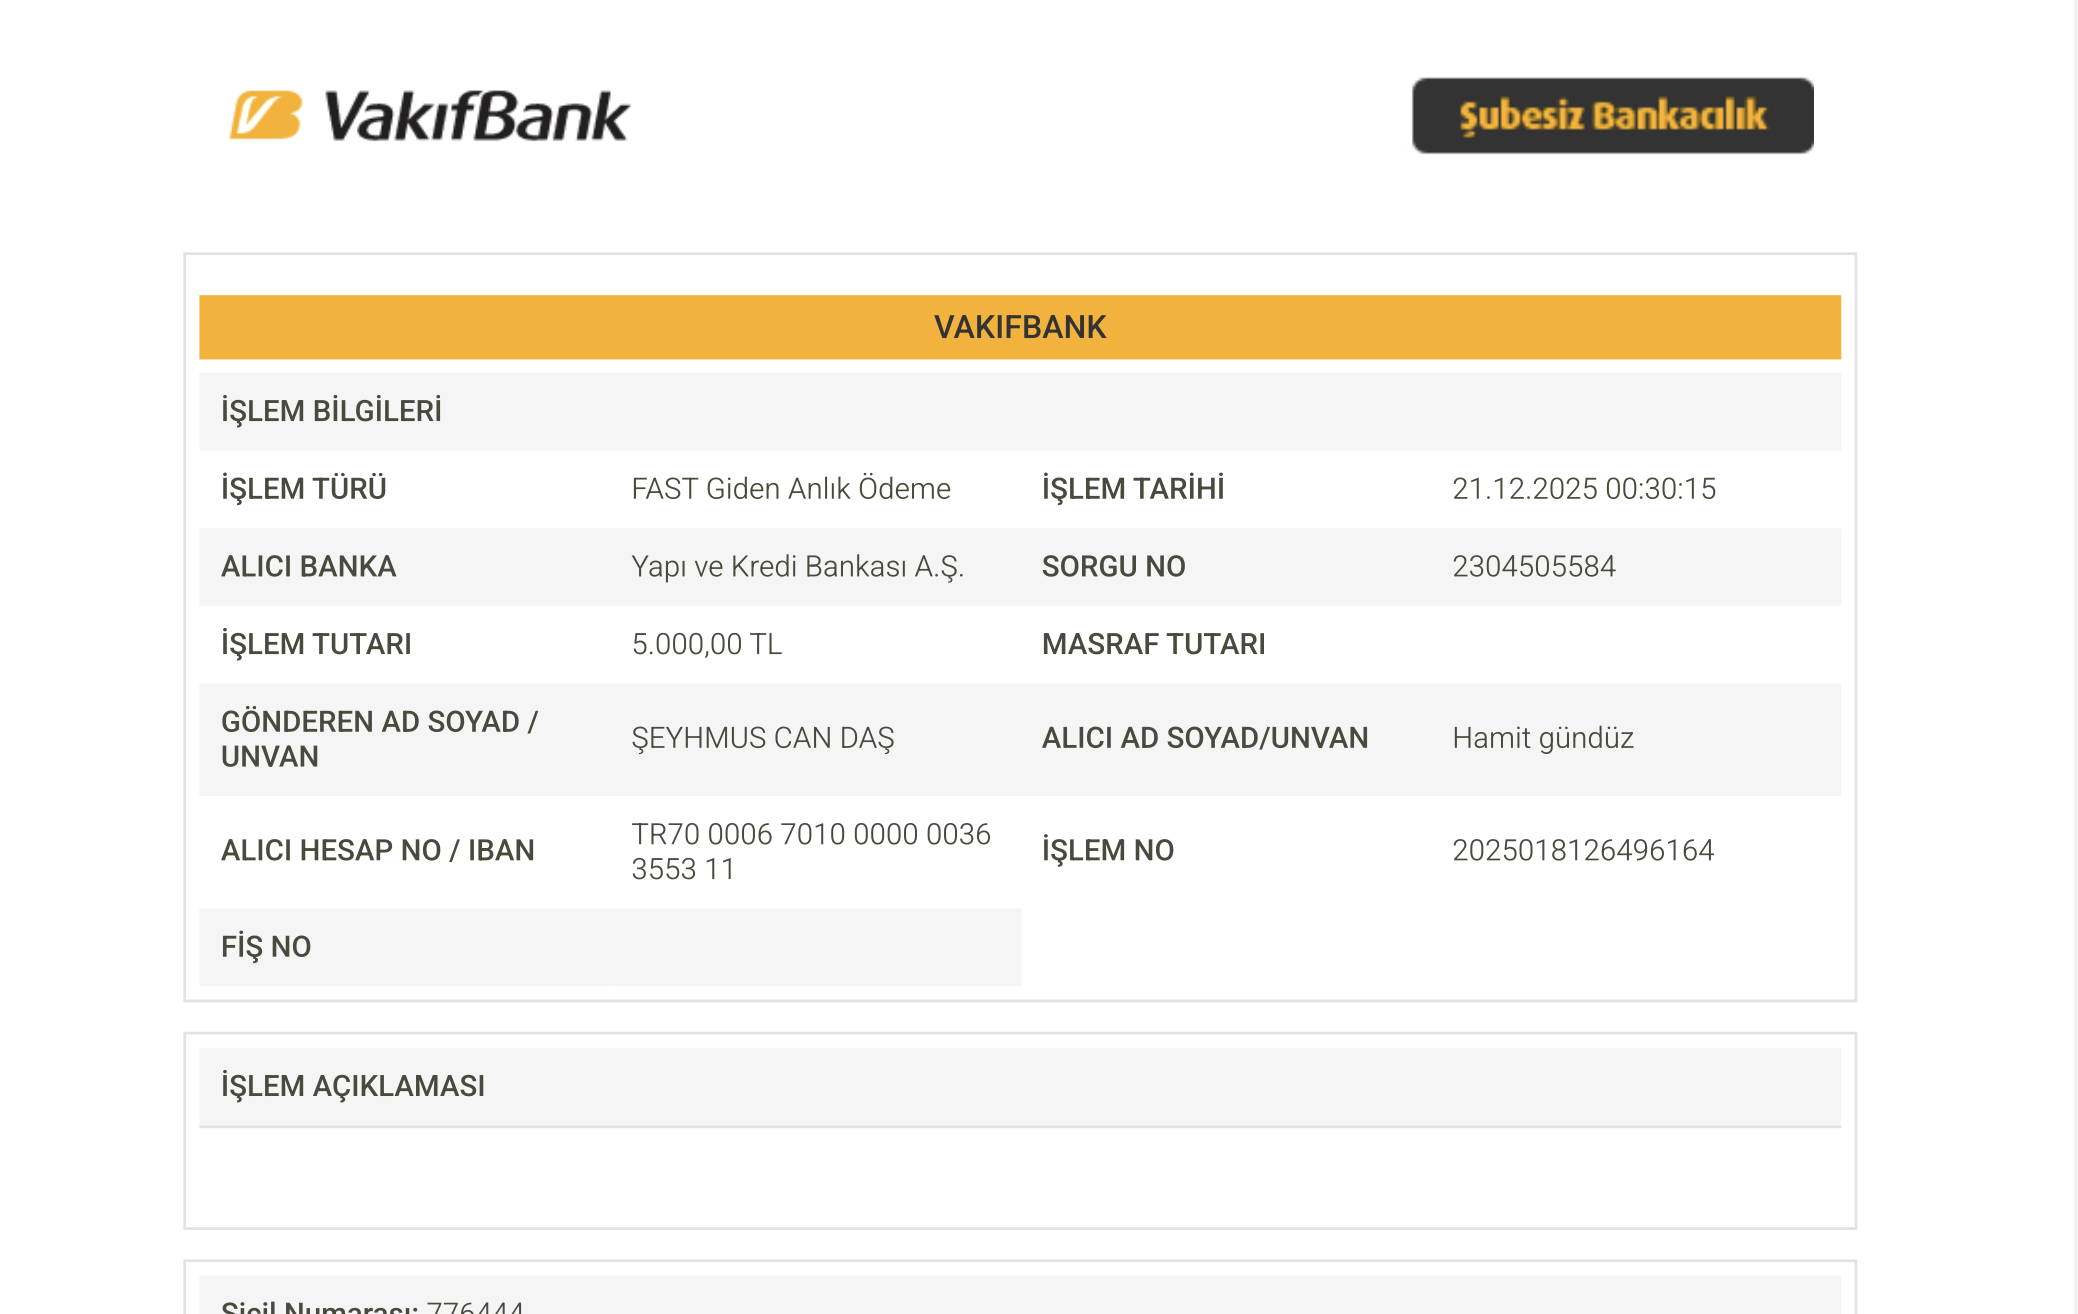Click the FİŞ NO label
The width and height of the screenshot is (2078, 1314).
[266, 947]
